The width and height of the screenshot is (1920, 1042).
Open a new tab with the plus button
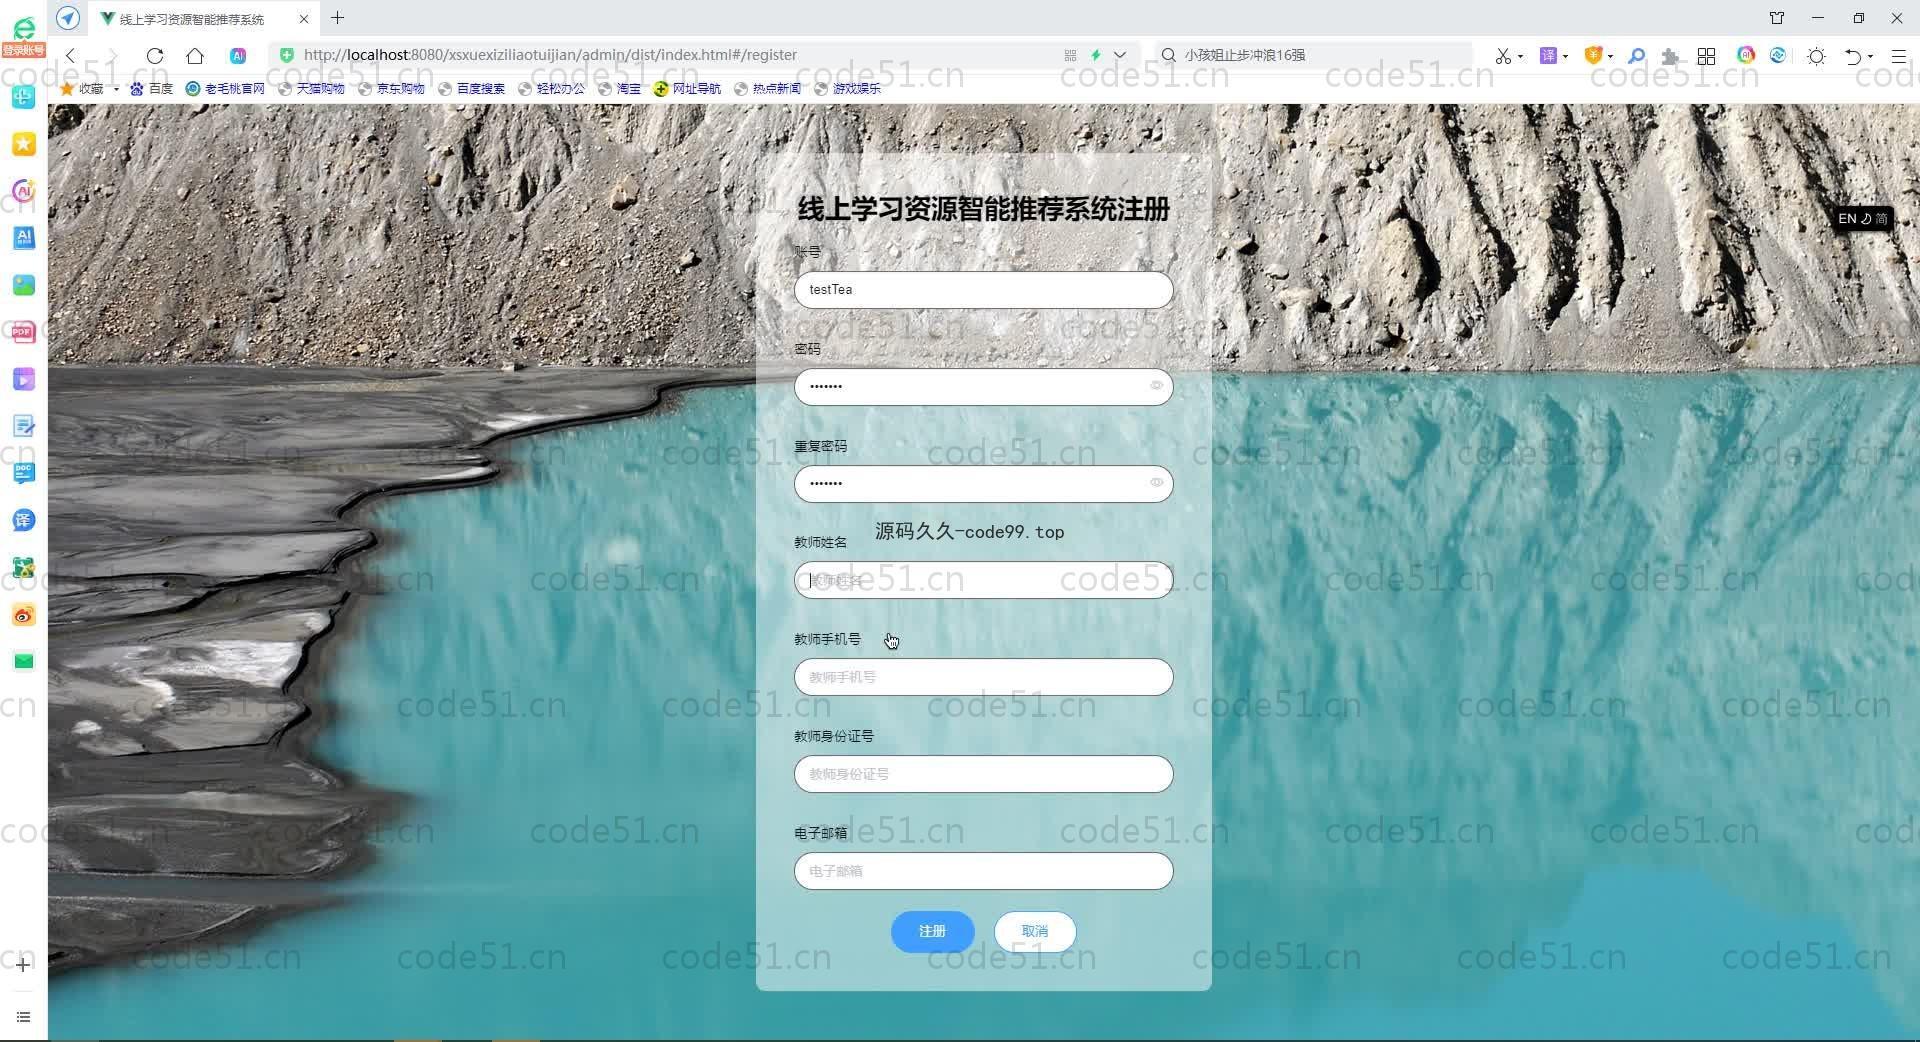(x=338, y=18)
